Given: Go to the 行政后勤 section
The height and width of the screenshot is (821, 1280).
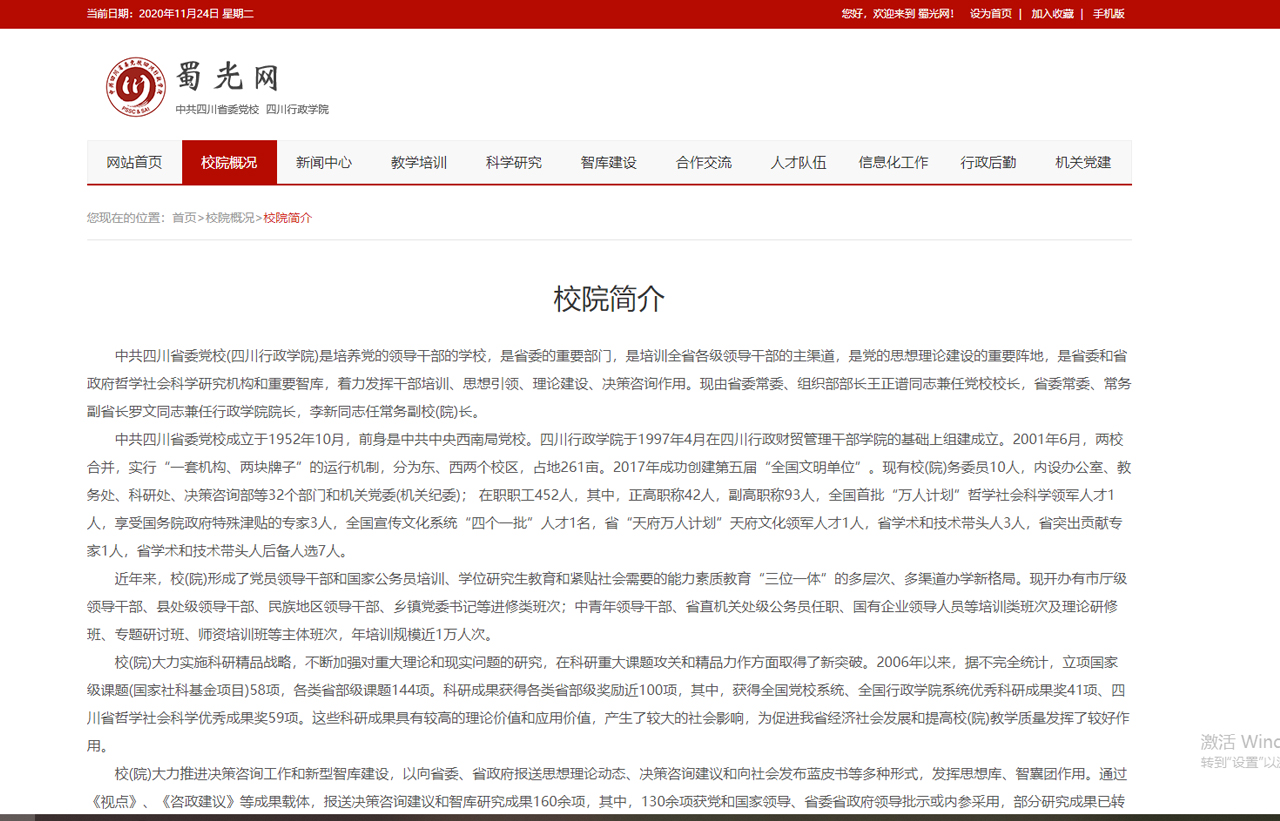Looking at the screenshot, I should tap(988, 162).
